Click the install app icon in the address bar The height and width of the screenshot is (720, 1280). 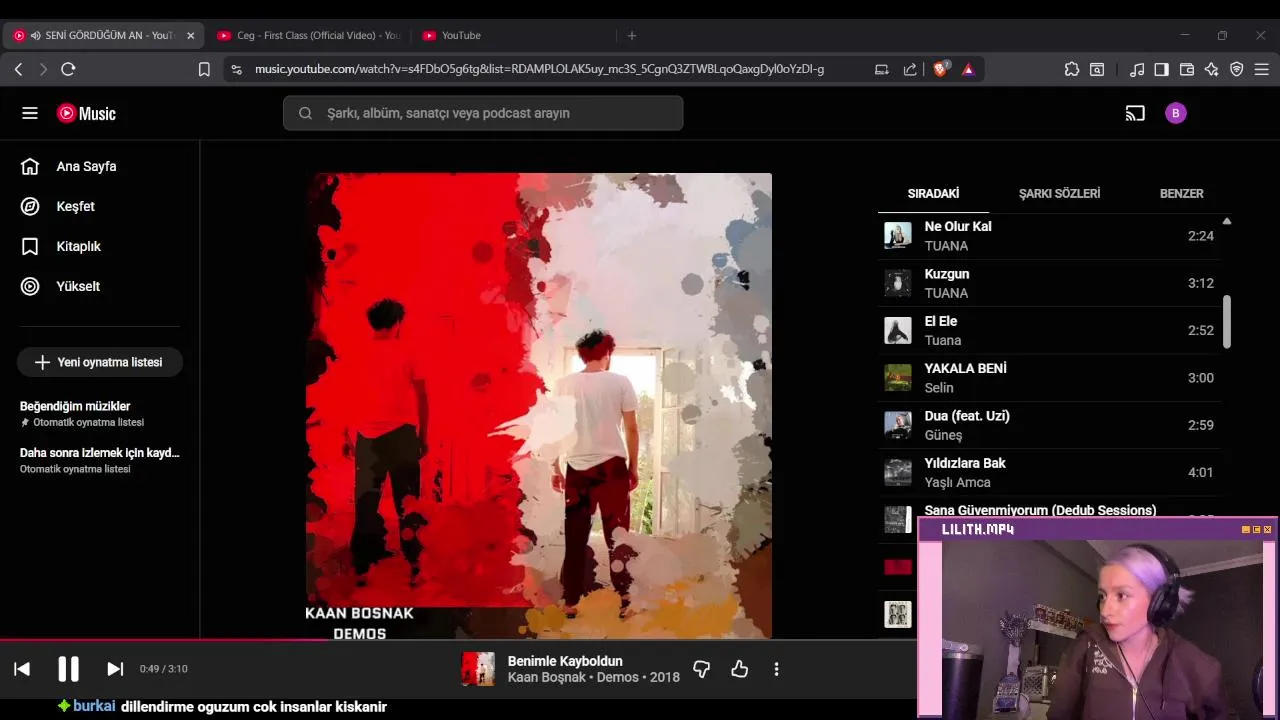[x=881, y=69]
